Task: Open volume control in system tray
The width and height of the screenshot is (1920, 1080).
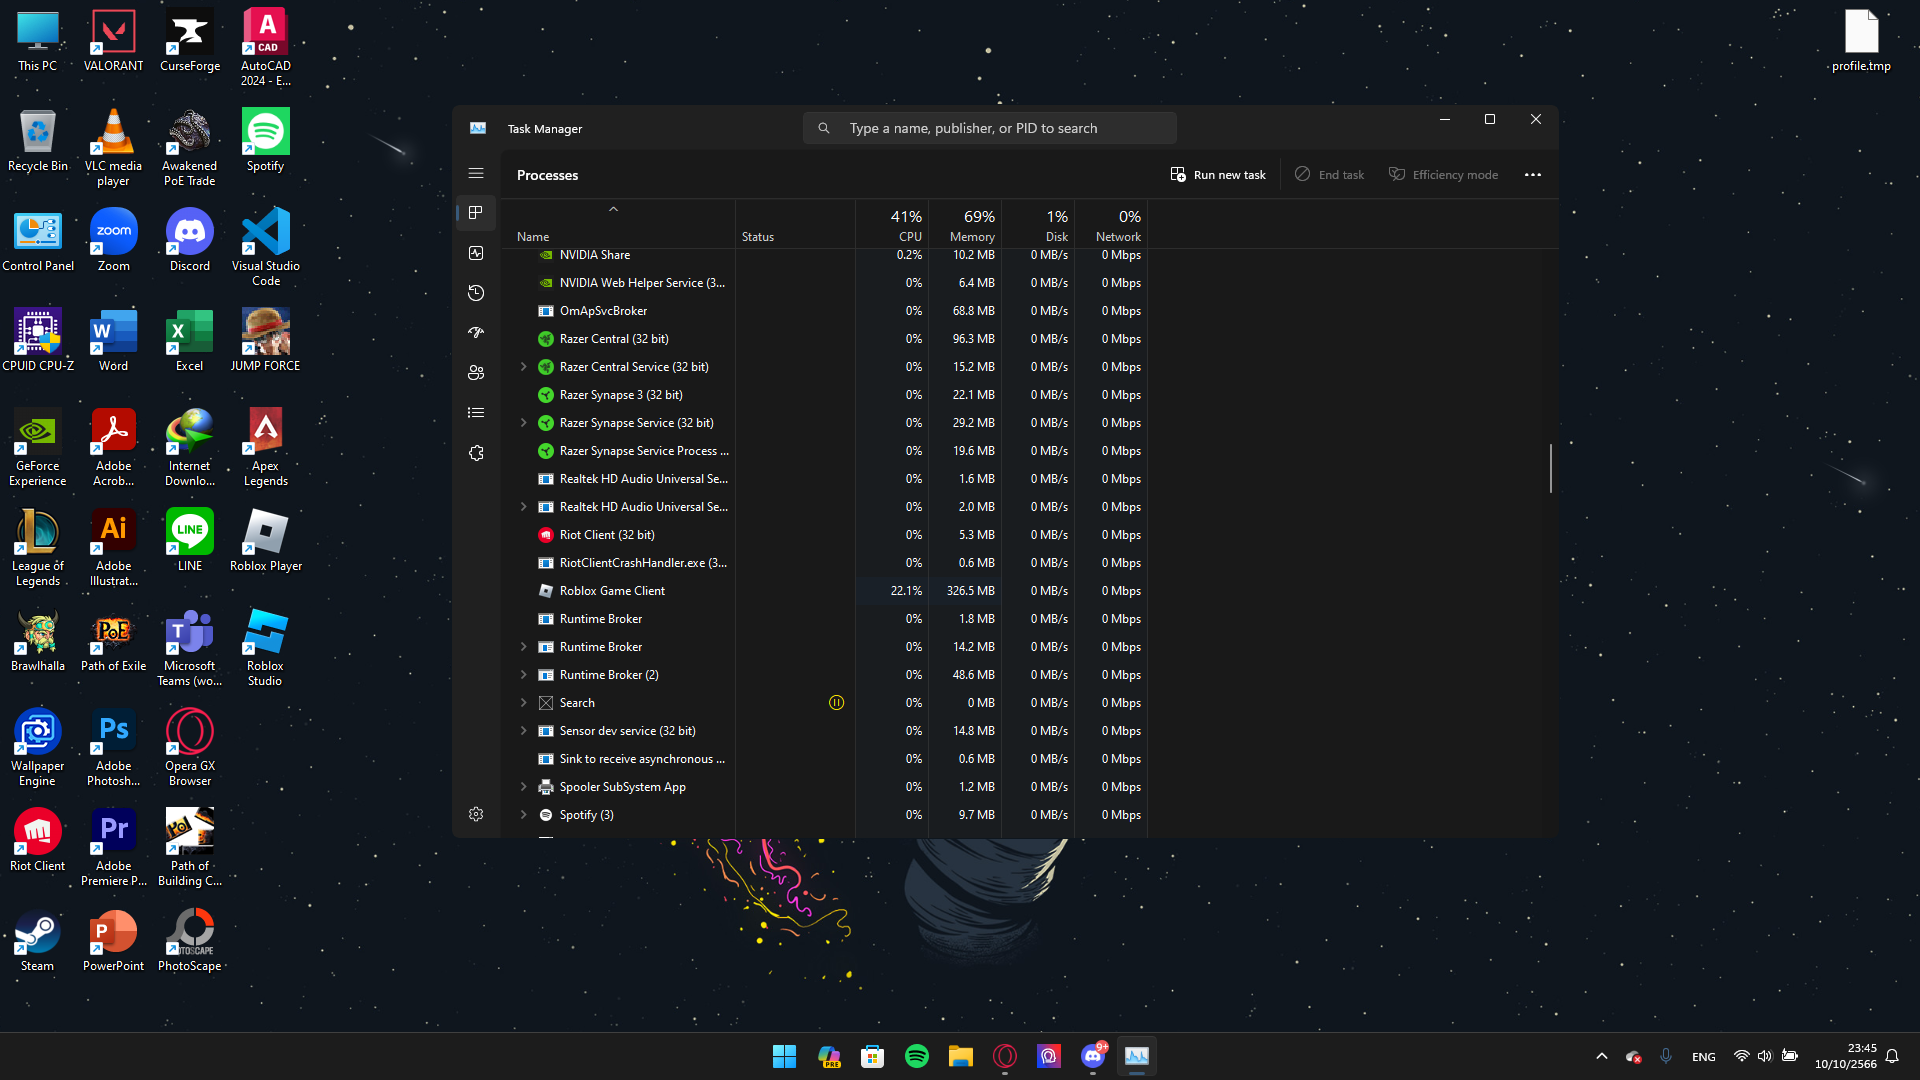Action: click(1764, 1056)
